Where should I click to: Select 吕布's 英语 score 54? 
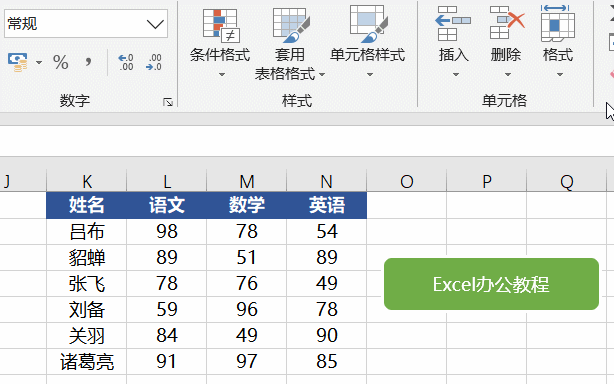327,231
